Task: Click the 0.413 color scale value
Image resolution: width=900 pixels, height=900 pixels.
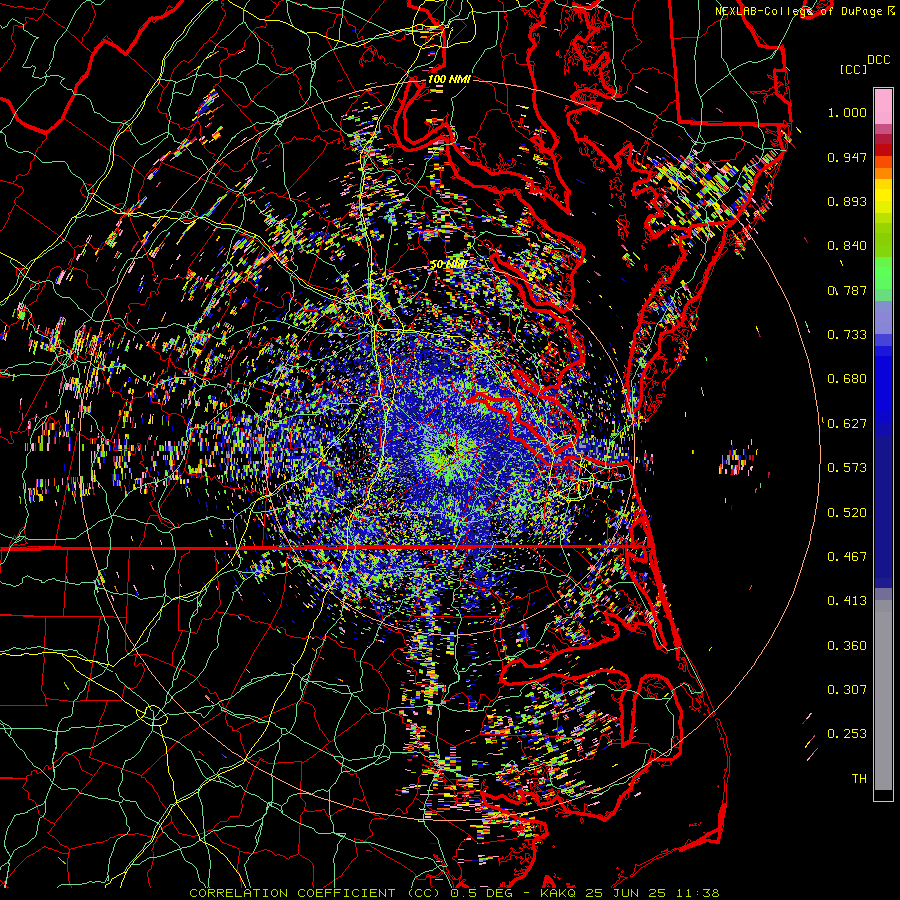Action: coord(847,601)
